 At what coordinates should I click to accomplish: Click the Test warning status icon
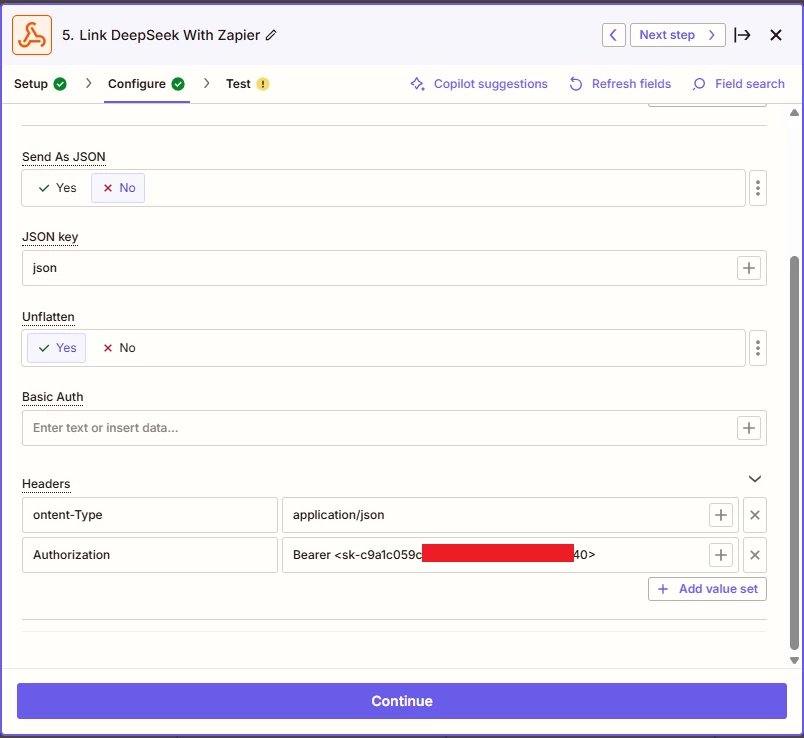tap(263, 84)
